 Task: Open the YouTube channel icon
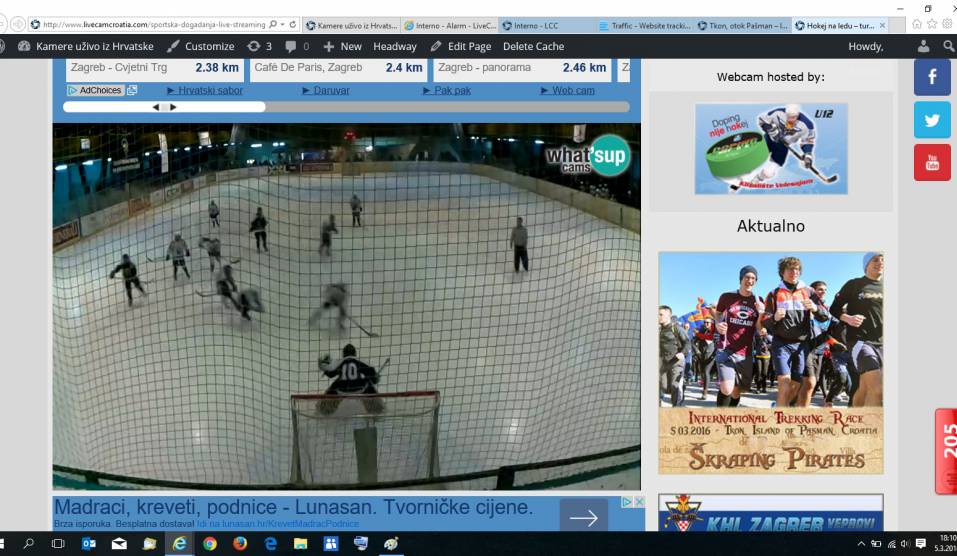pyautogui.click(x=932, y=162)
